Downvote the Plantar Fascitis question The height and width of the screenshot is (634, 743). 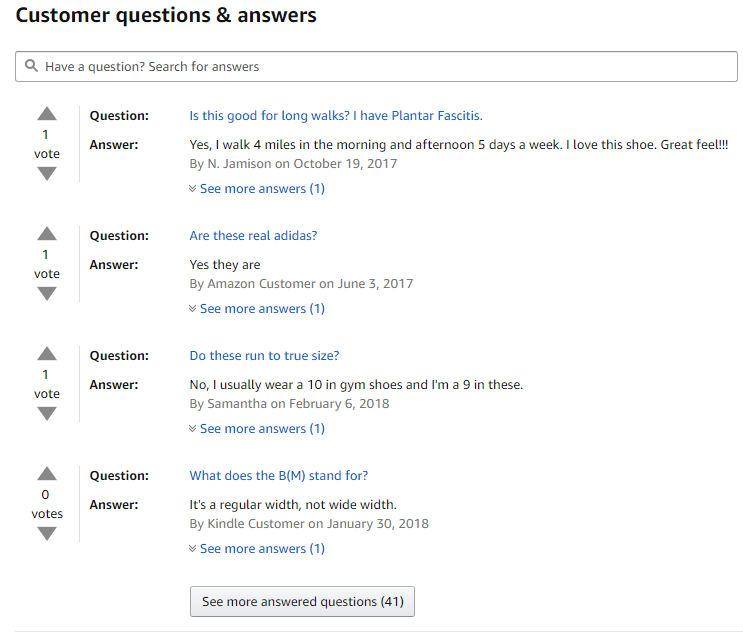point(47,174)
